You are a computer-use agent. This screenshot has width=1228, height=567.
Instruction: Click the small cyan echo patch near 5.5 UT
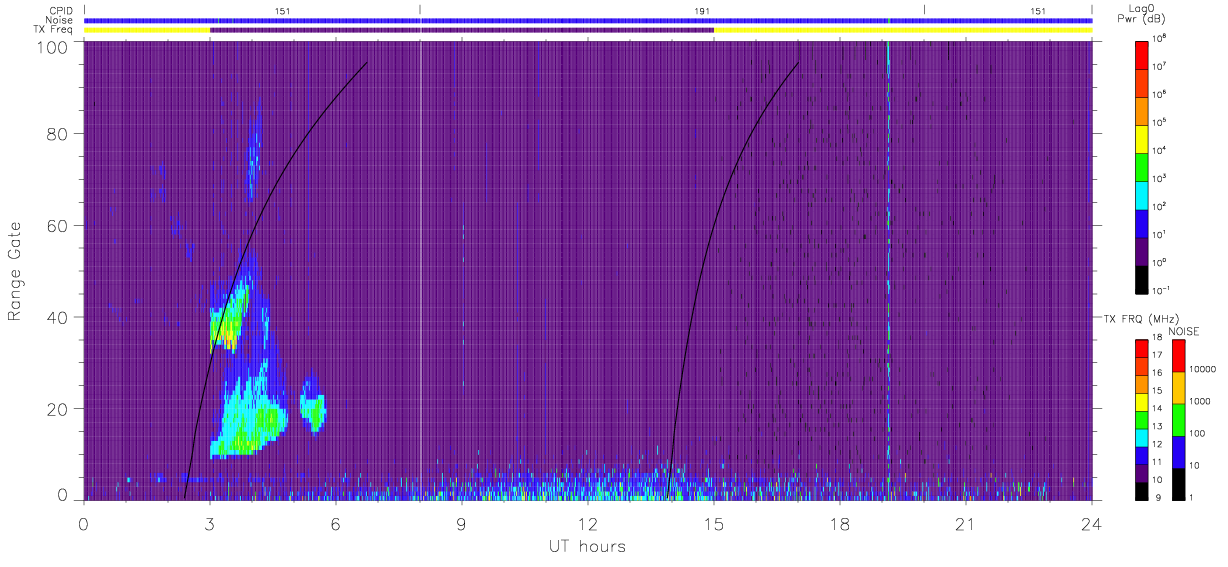[314, 410]
